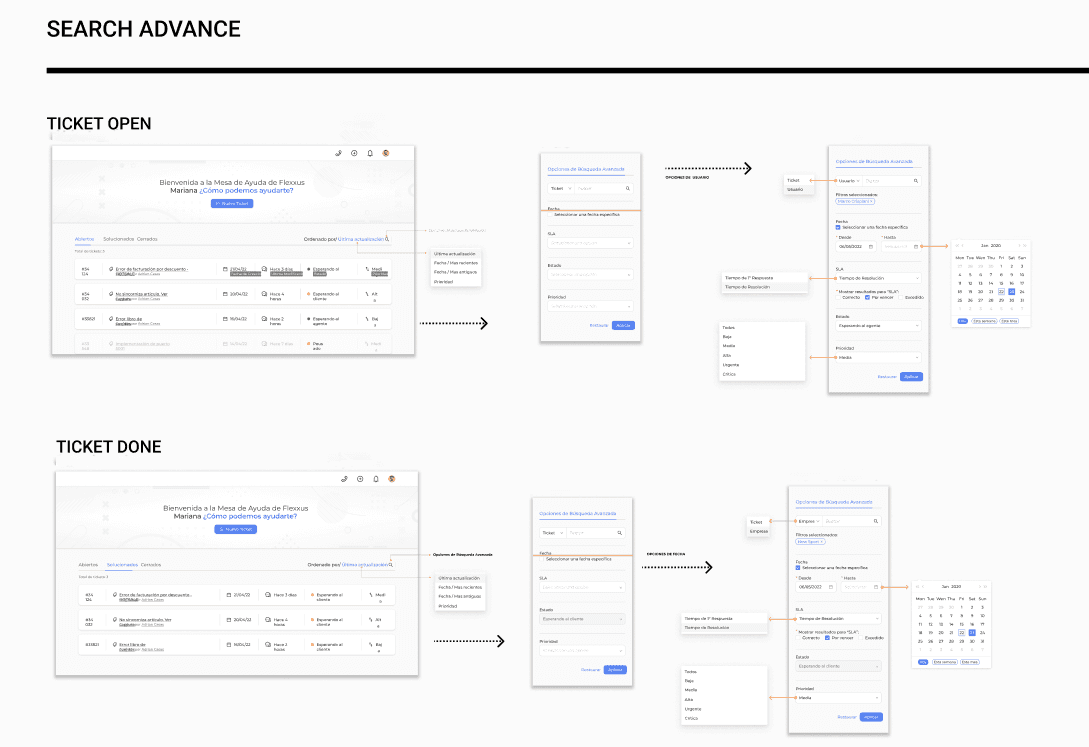Remove filter chip in Ticket Open expanded panel
1089x747 pixels.
pyautogui.click(x=872, y=201)
